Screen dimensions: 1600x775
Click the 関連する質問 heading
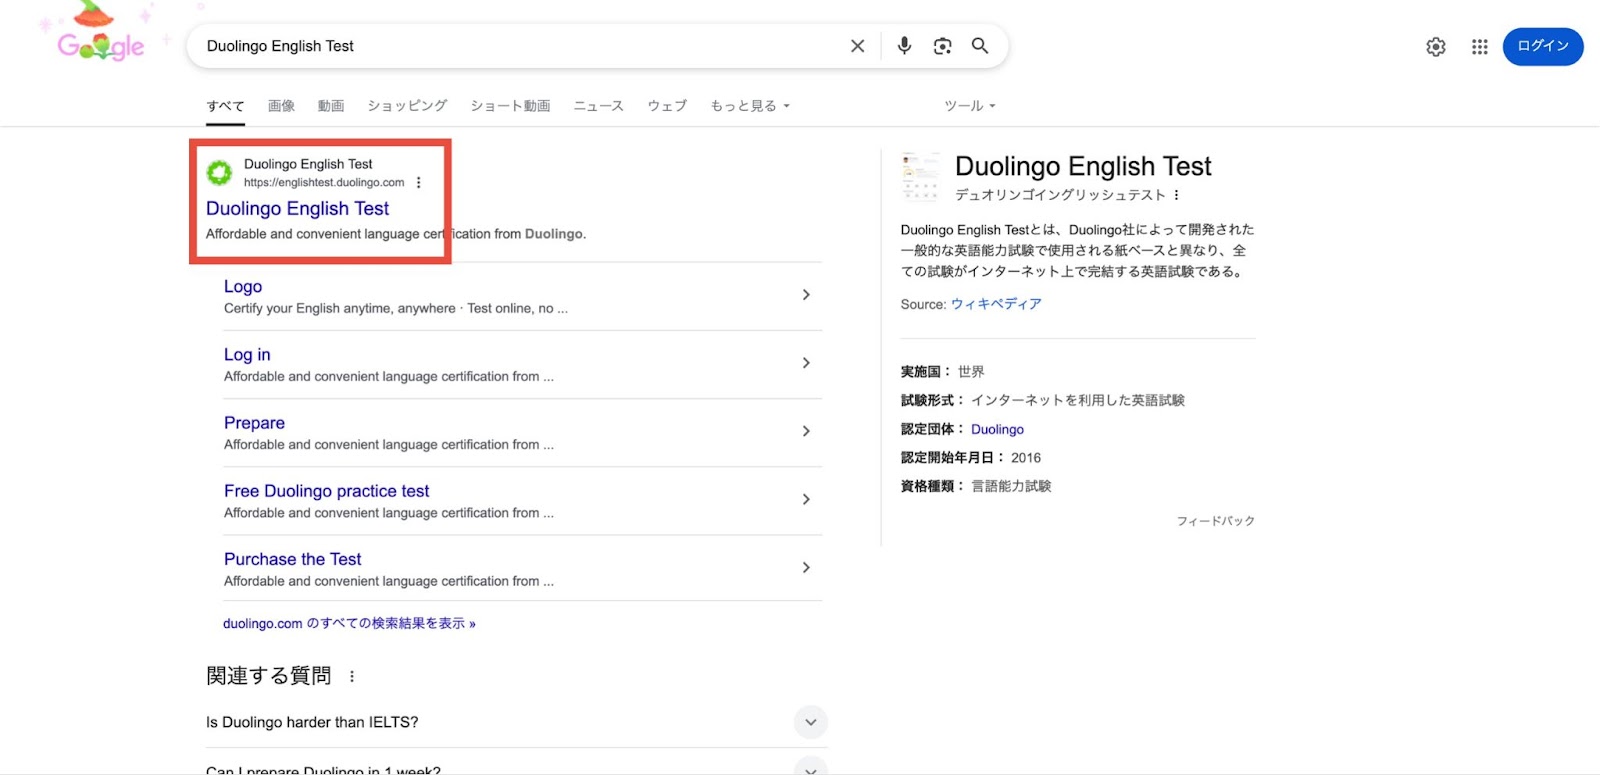pyautogui.click(x=268, y=676)
